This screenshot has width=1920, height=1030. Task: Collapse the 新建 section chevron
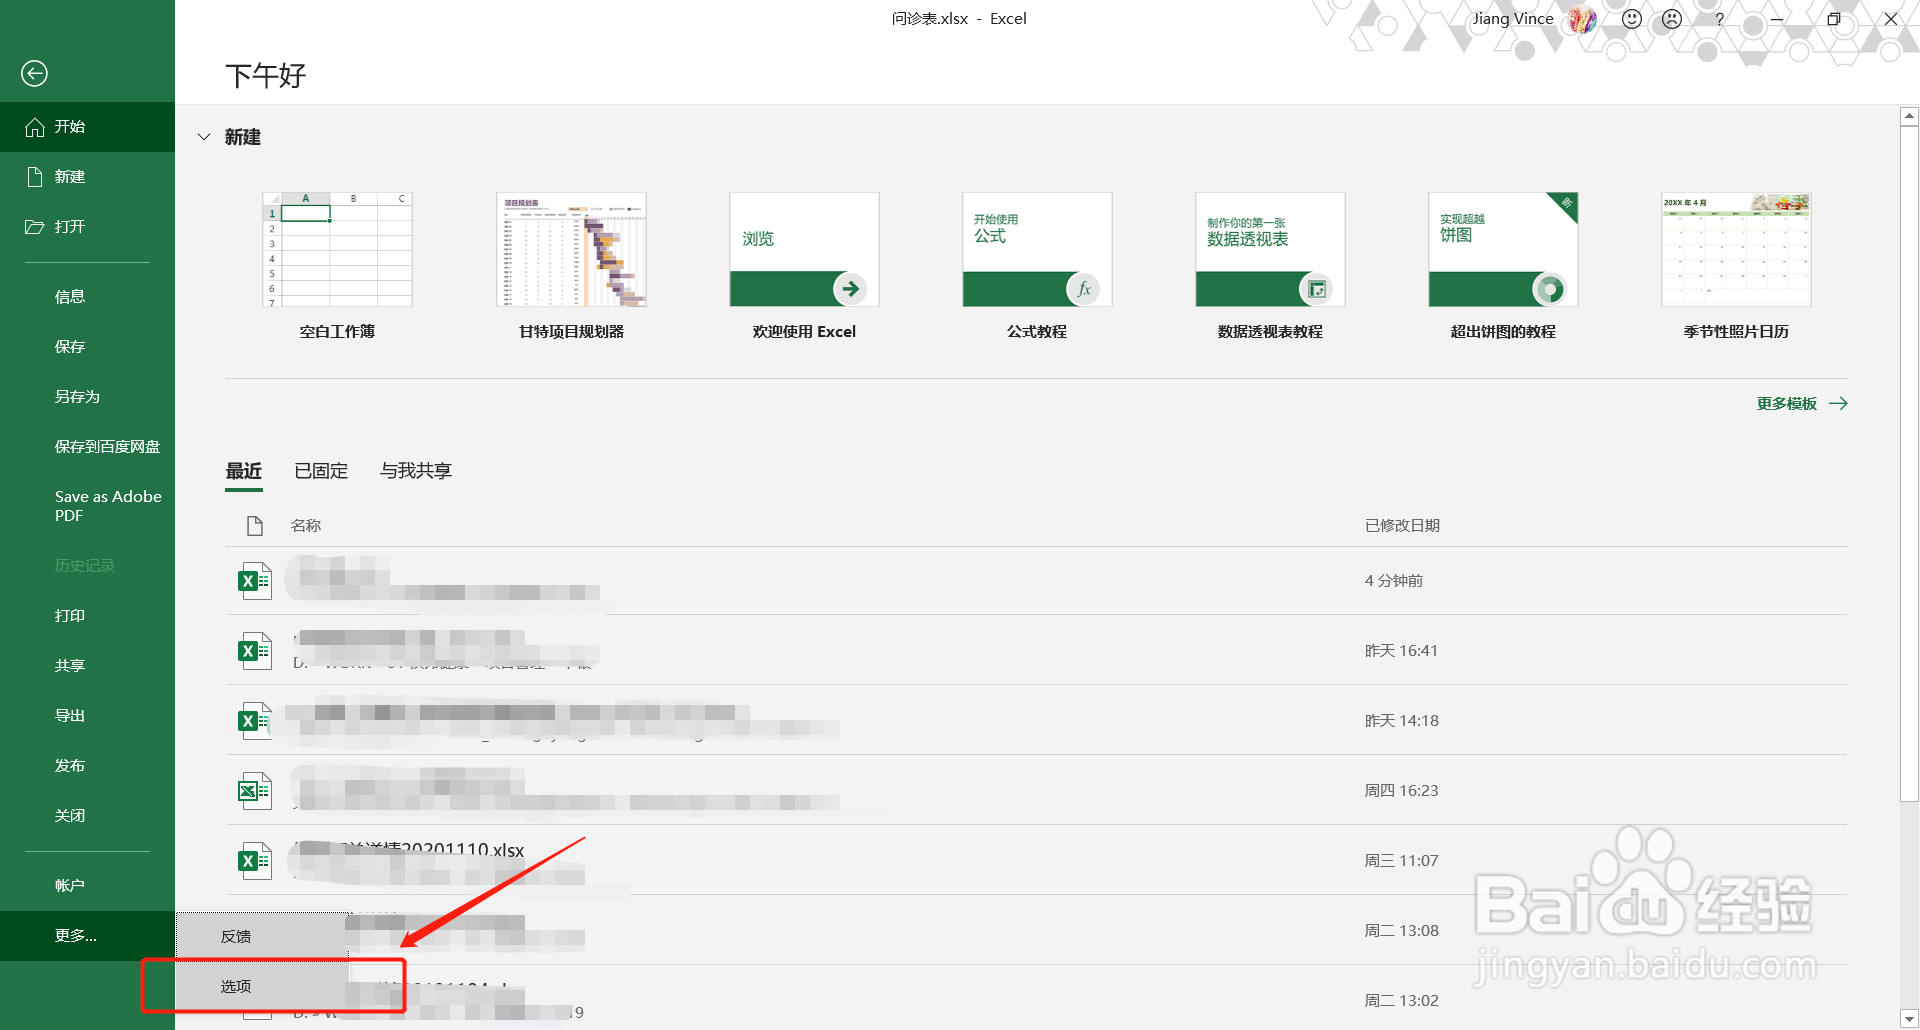pos(204,137)
